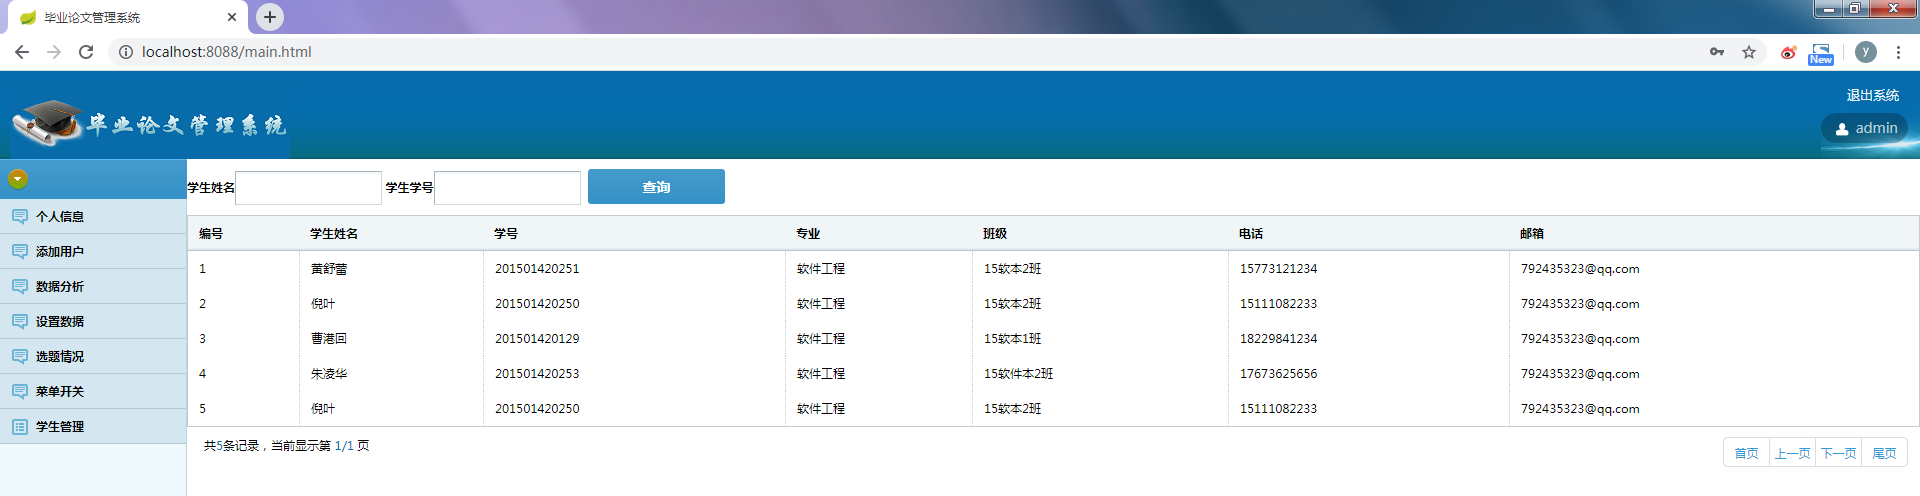
Task: Click the 设置数据 sidebar icon
Action: tap(20, 322)
